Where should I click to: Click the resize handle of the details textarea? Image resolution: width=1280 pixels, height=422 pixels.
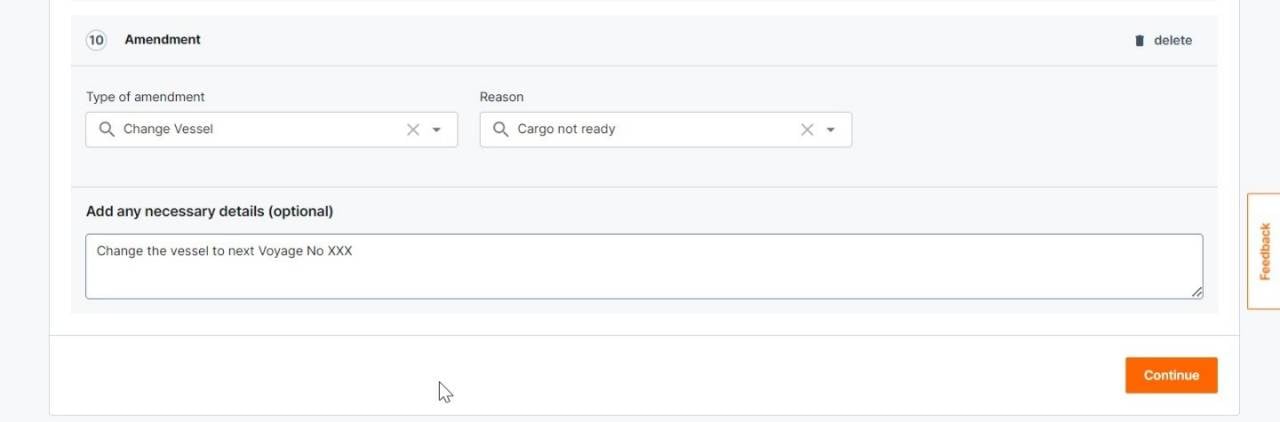pos(1197,292)
